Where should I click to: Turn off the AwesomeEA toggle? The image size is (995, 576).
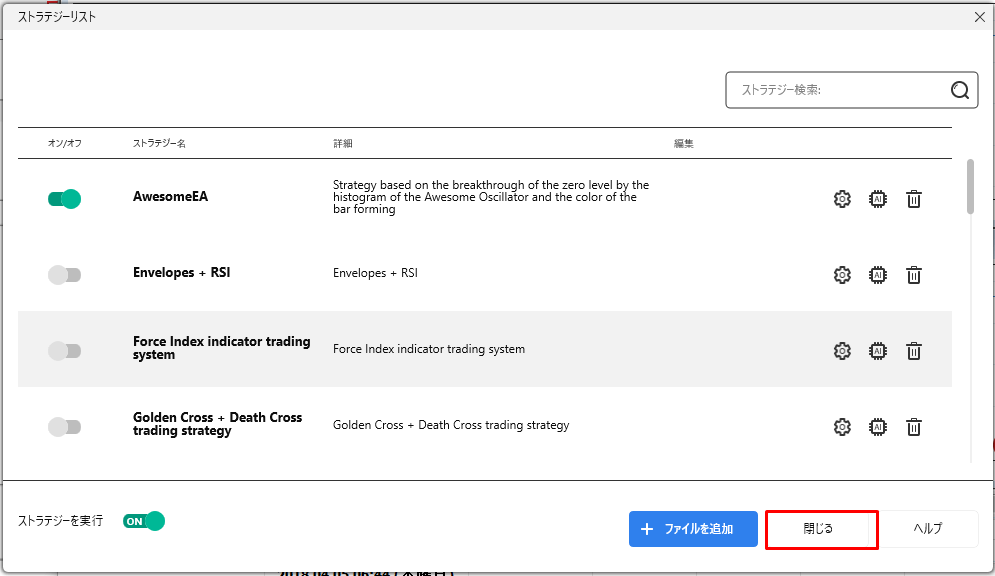pyautogui.click(x=64, y=199)
